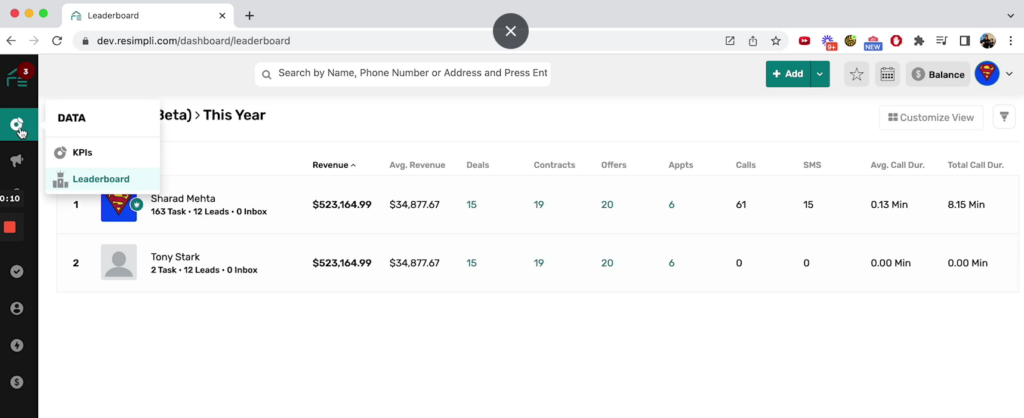Click the dollar sign icon in left sidebar

click(x=17, y=381)
